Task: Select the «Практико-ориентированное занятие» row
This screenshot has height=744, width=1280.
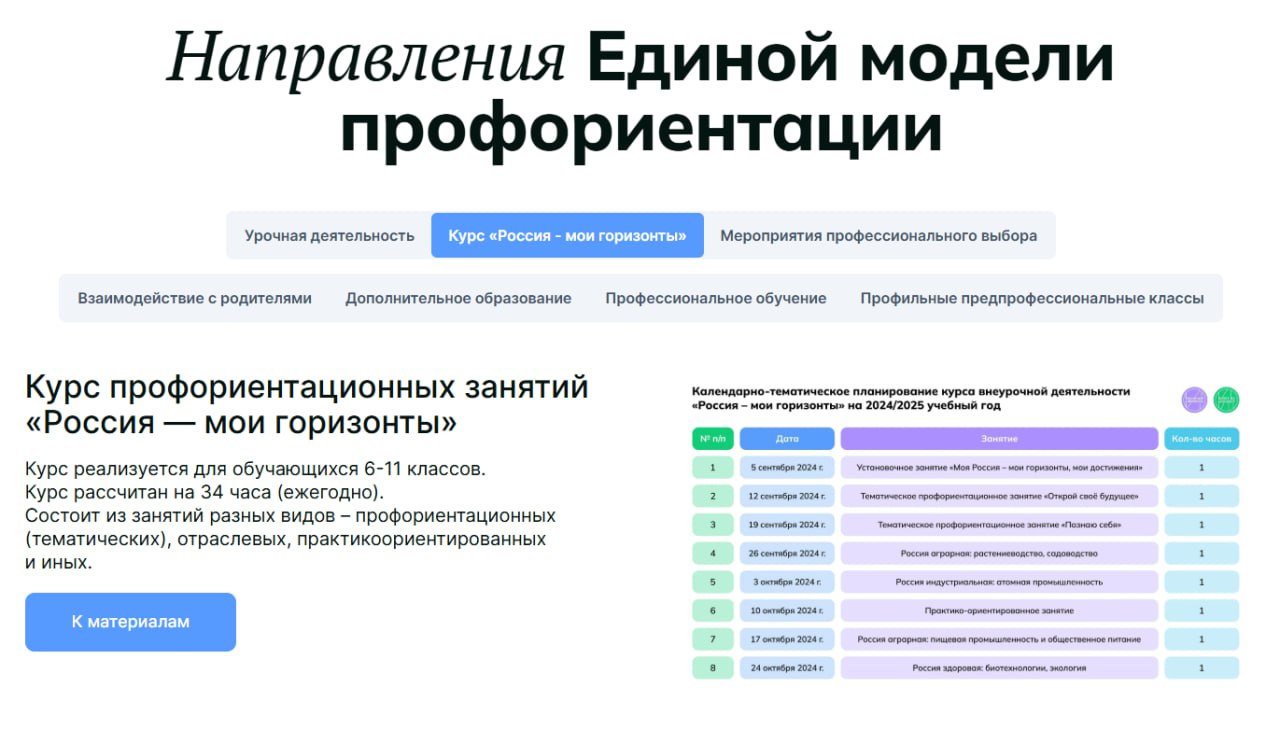Action: [999, 610]
